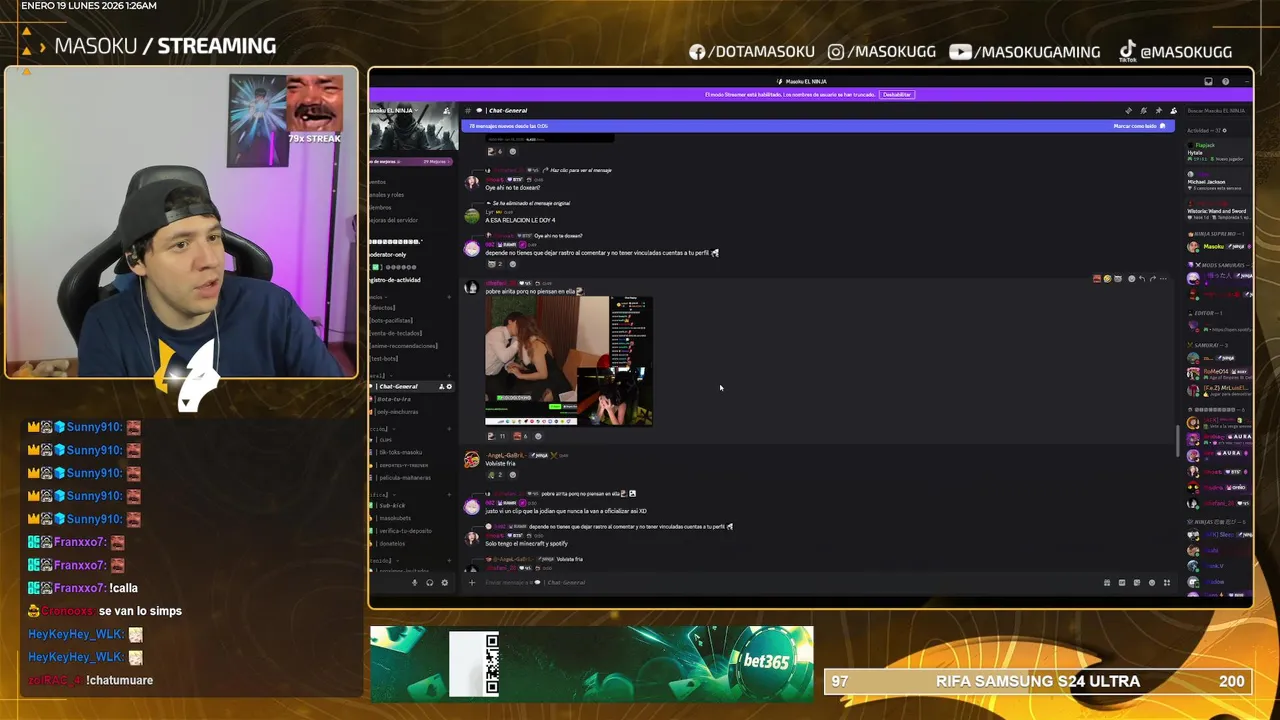Select the pelicula-mañaneras channel
Image resolution: width=1280 pixels, height=720 pixels.
[405, 478]
